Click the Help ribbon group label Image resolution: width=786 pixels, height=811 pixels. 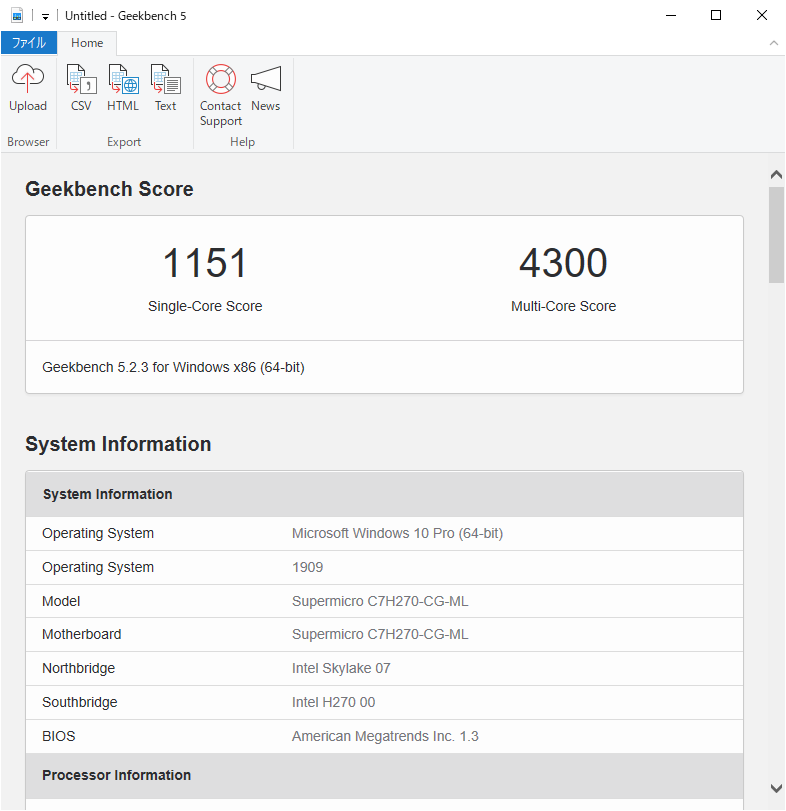coord(243,142)
